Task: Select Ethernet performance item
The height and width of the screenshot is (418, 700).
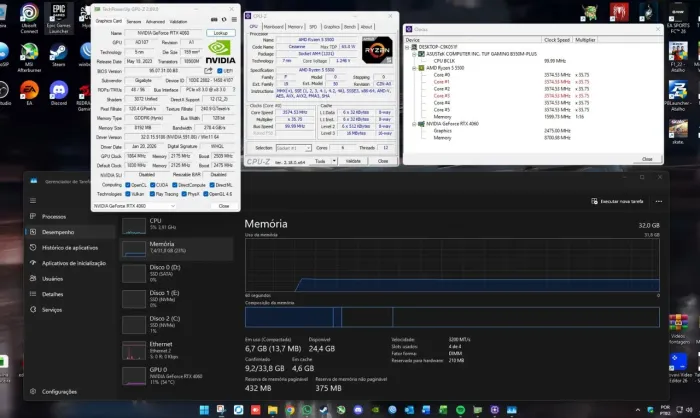Action: point(176,350)
